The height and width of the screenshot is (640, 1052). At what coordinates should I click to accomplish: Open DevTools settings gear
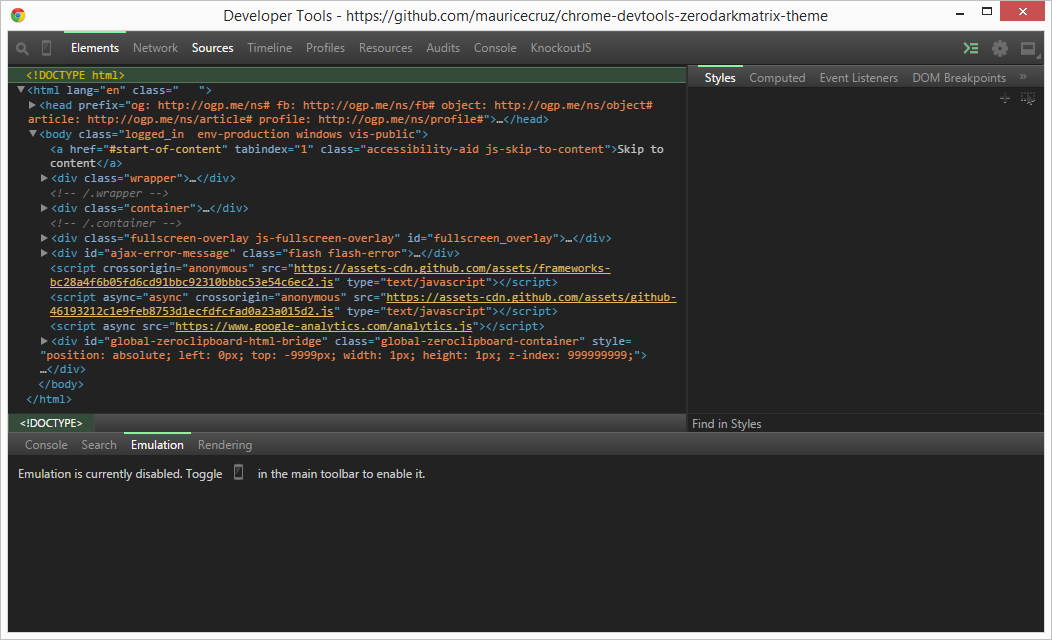(1000, 48)
